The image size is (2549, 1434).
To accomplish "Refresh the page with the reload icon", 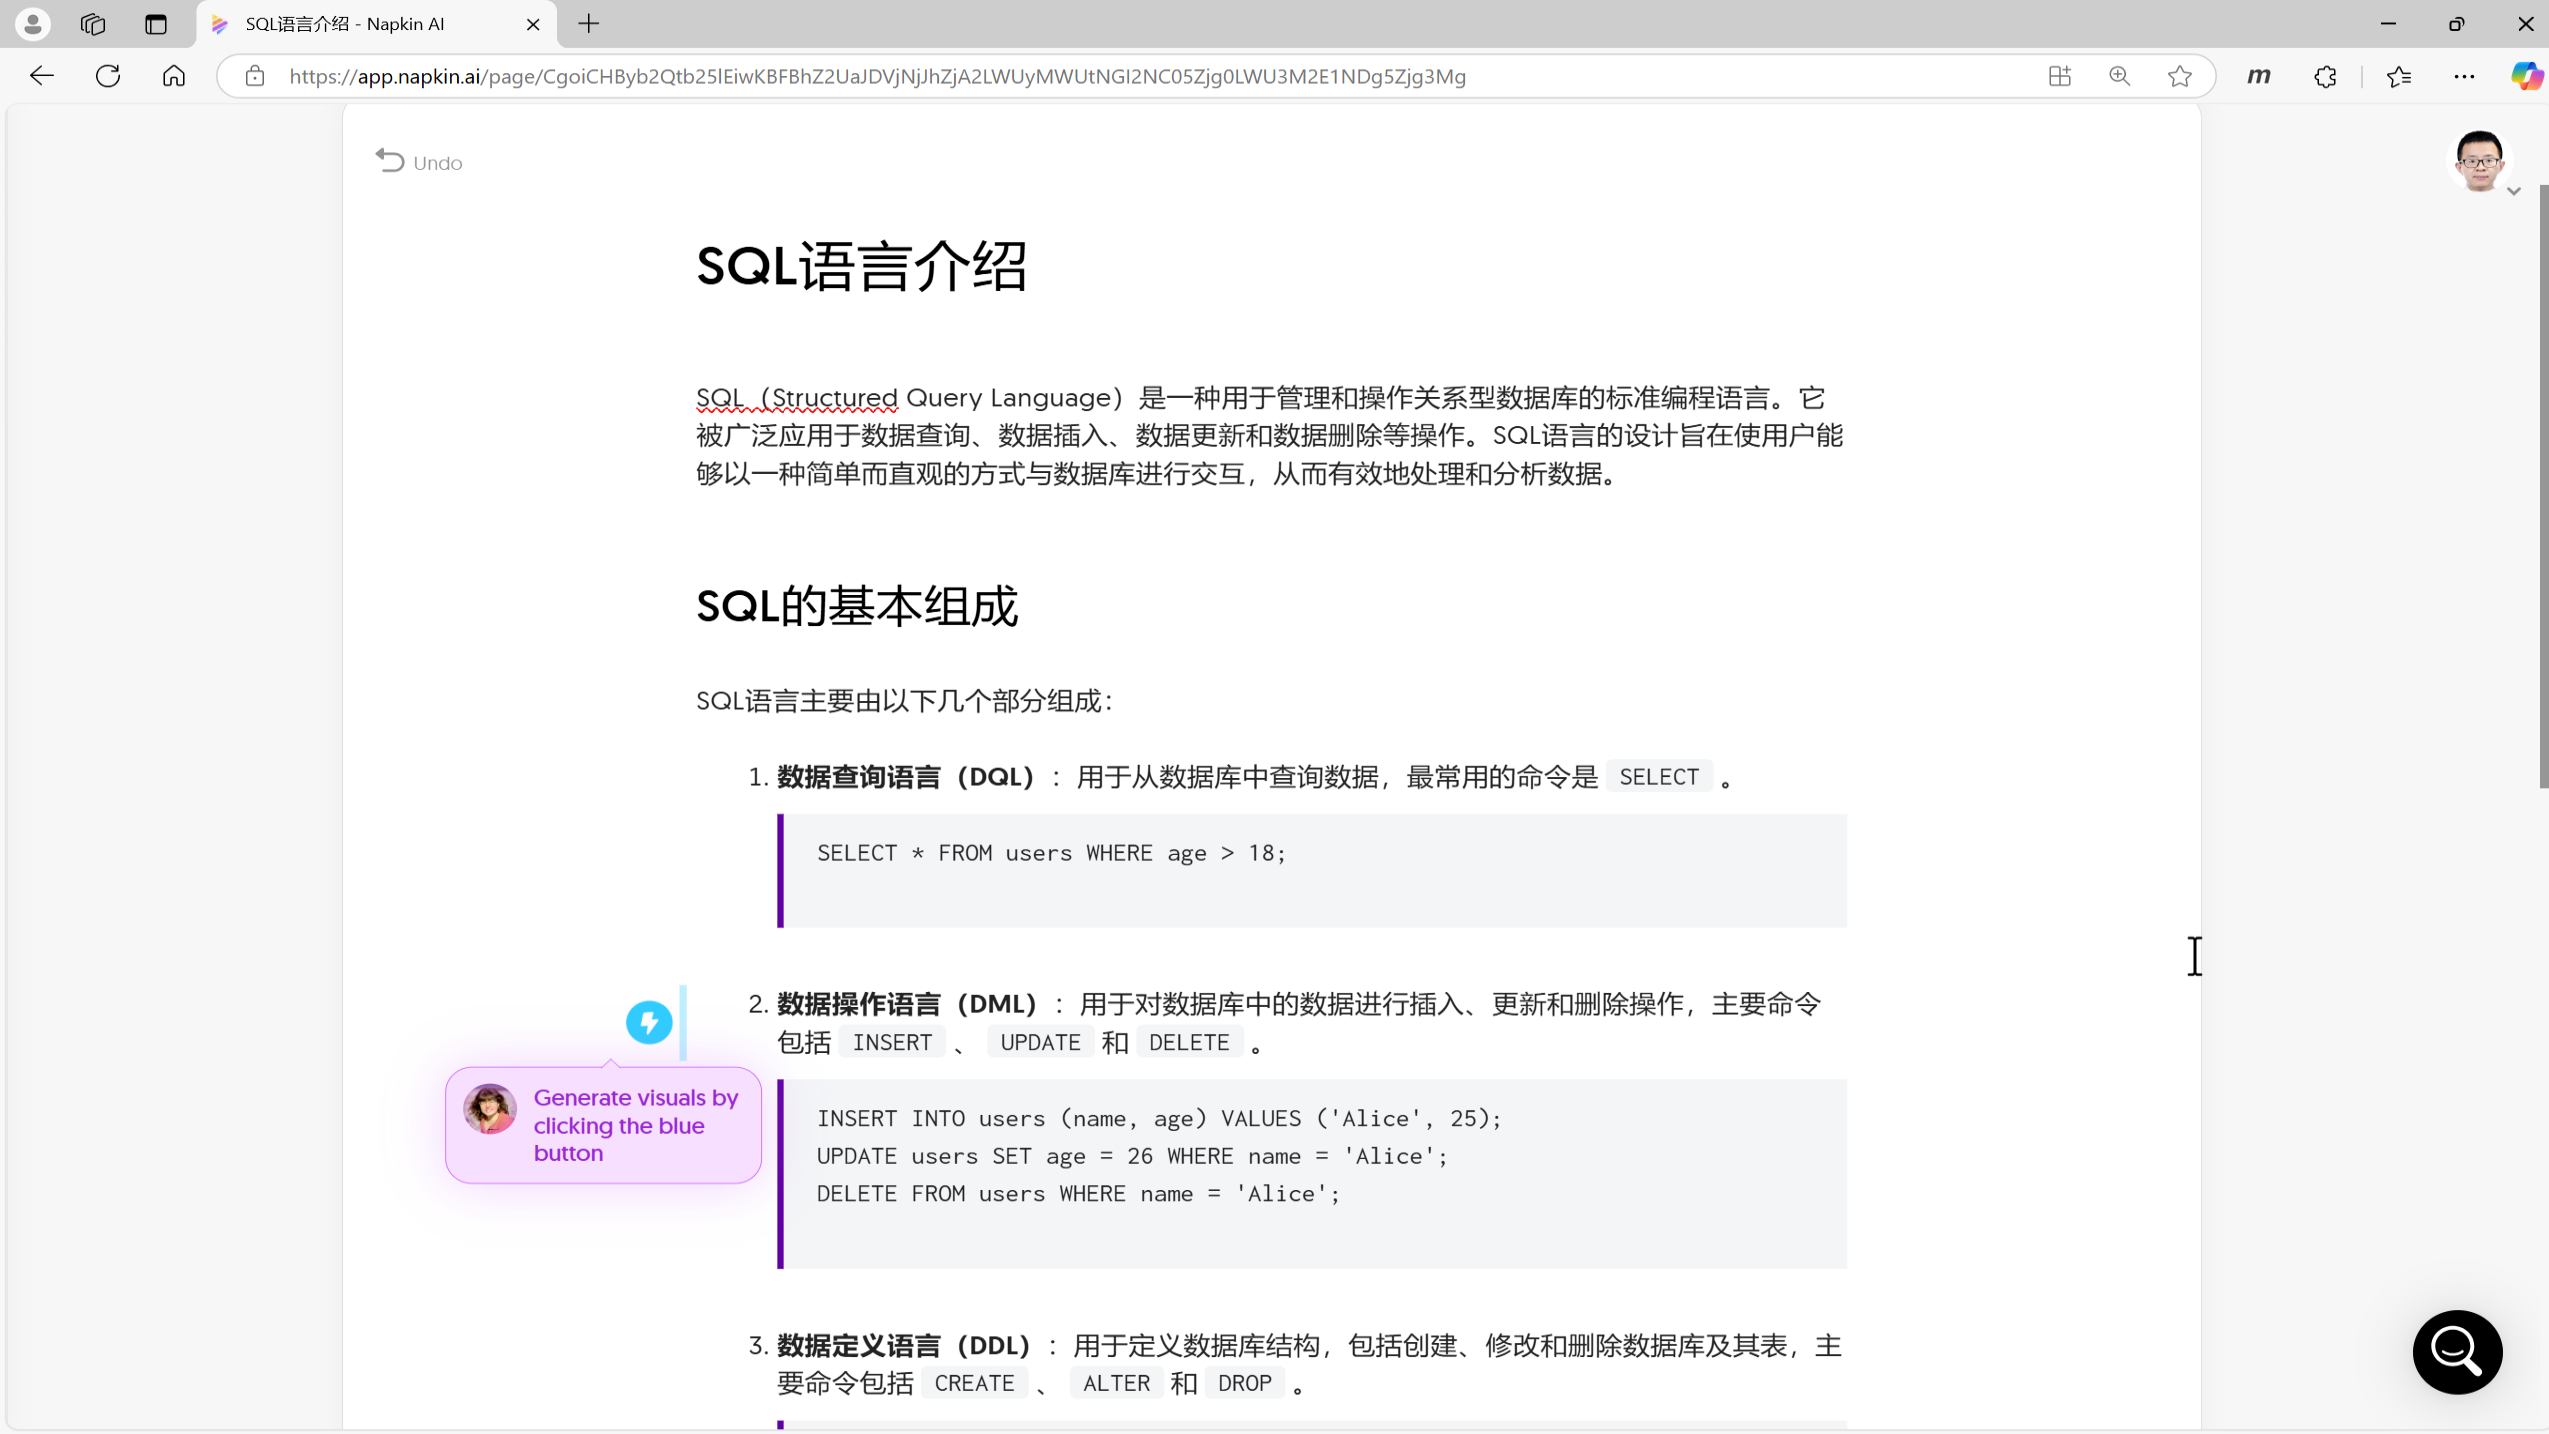I will tap(108, 76).
